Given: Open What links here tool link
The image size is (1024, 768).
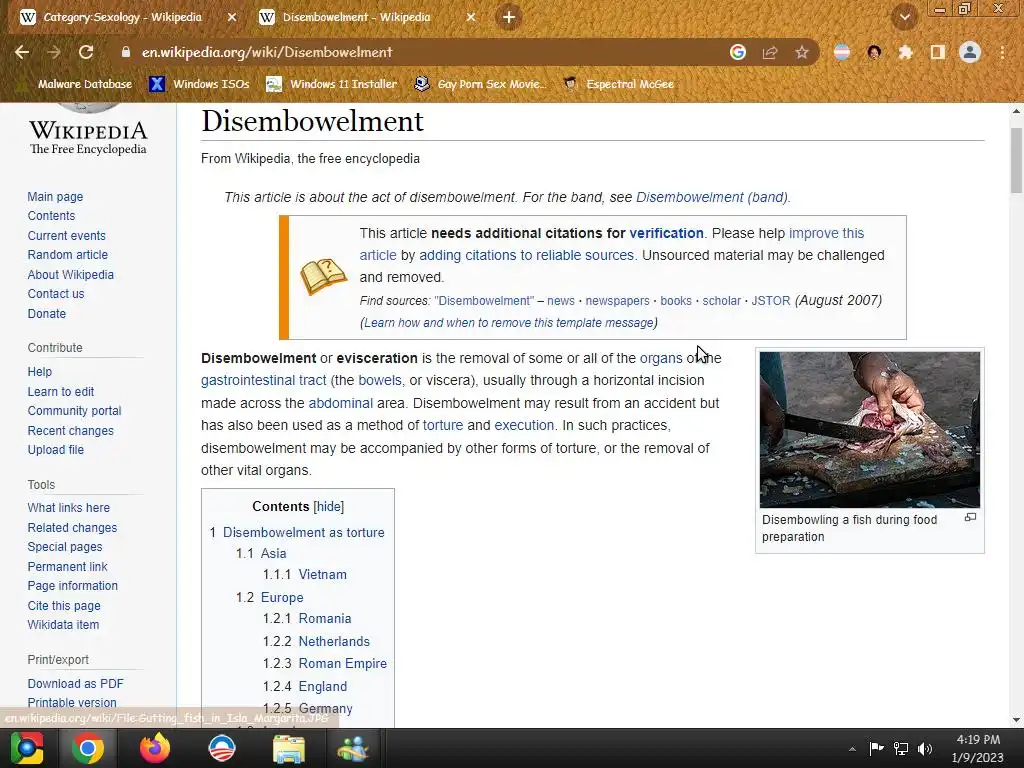Looking at the screenshot, I should 69,508.
